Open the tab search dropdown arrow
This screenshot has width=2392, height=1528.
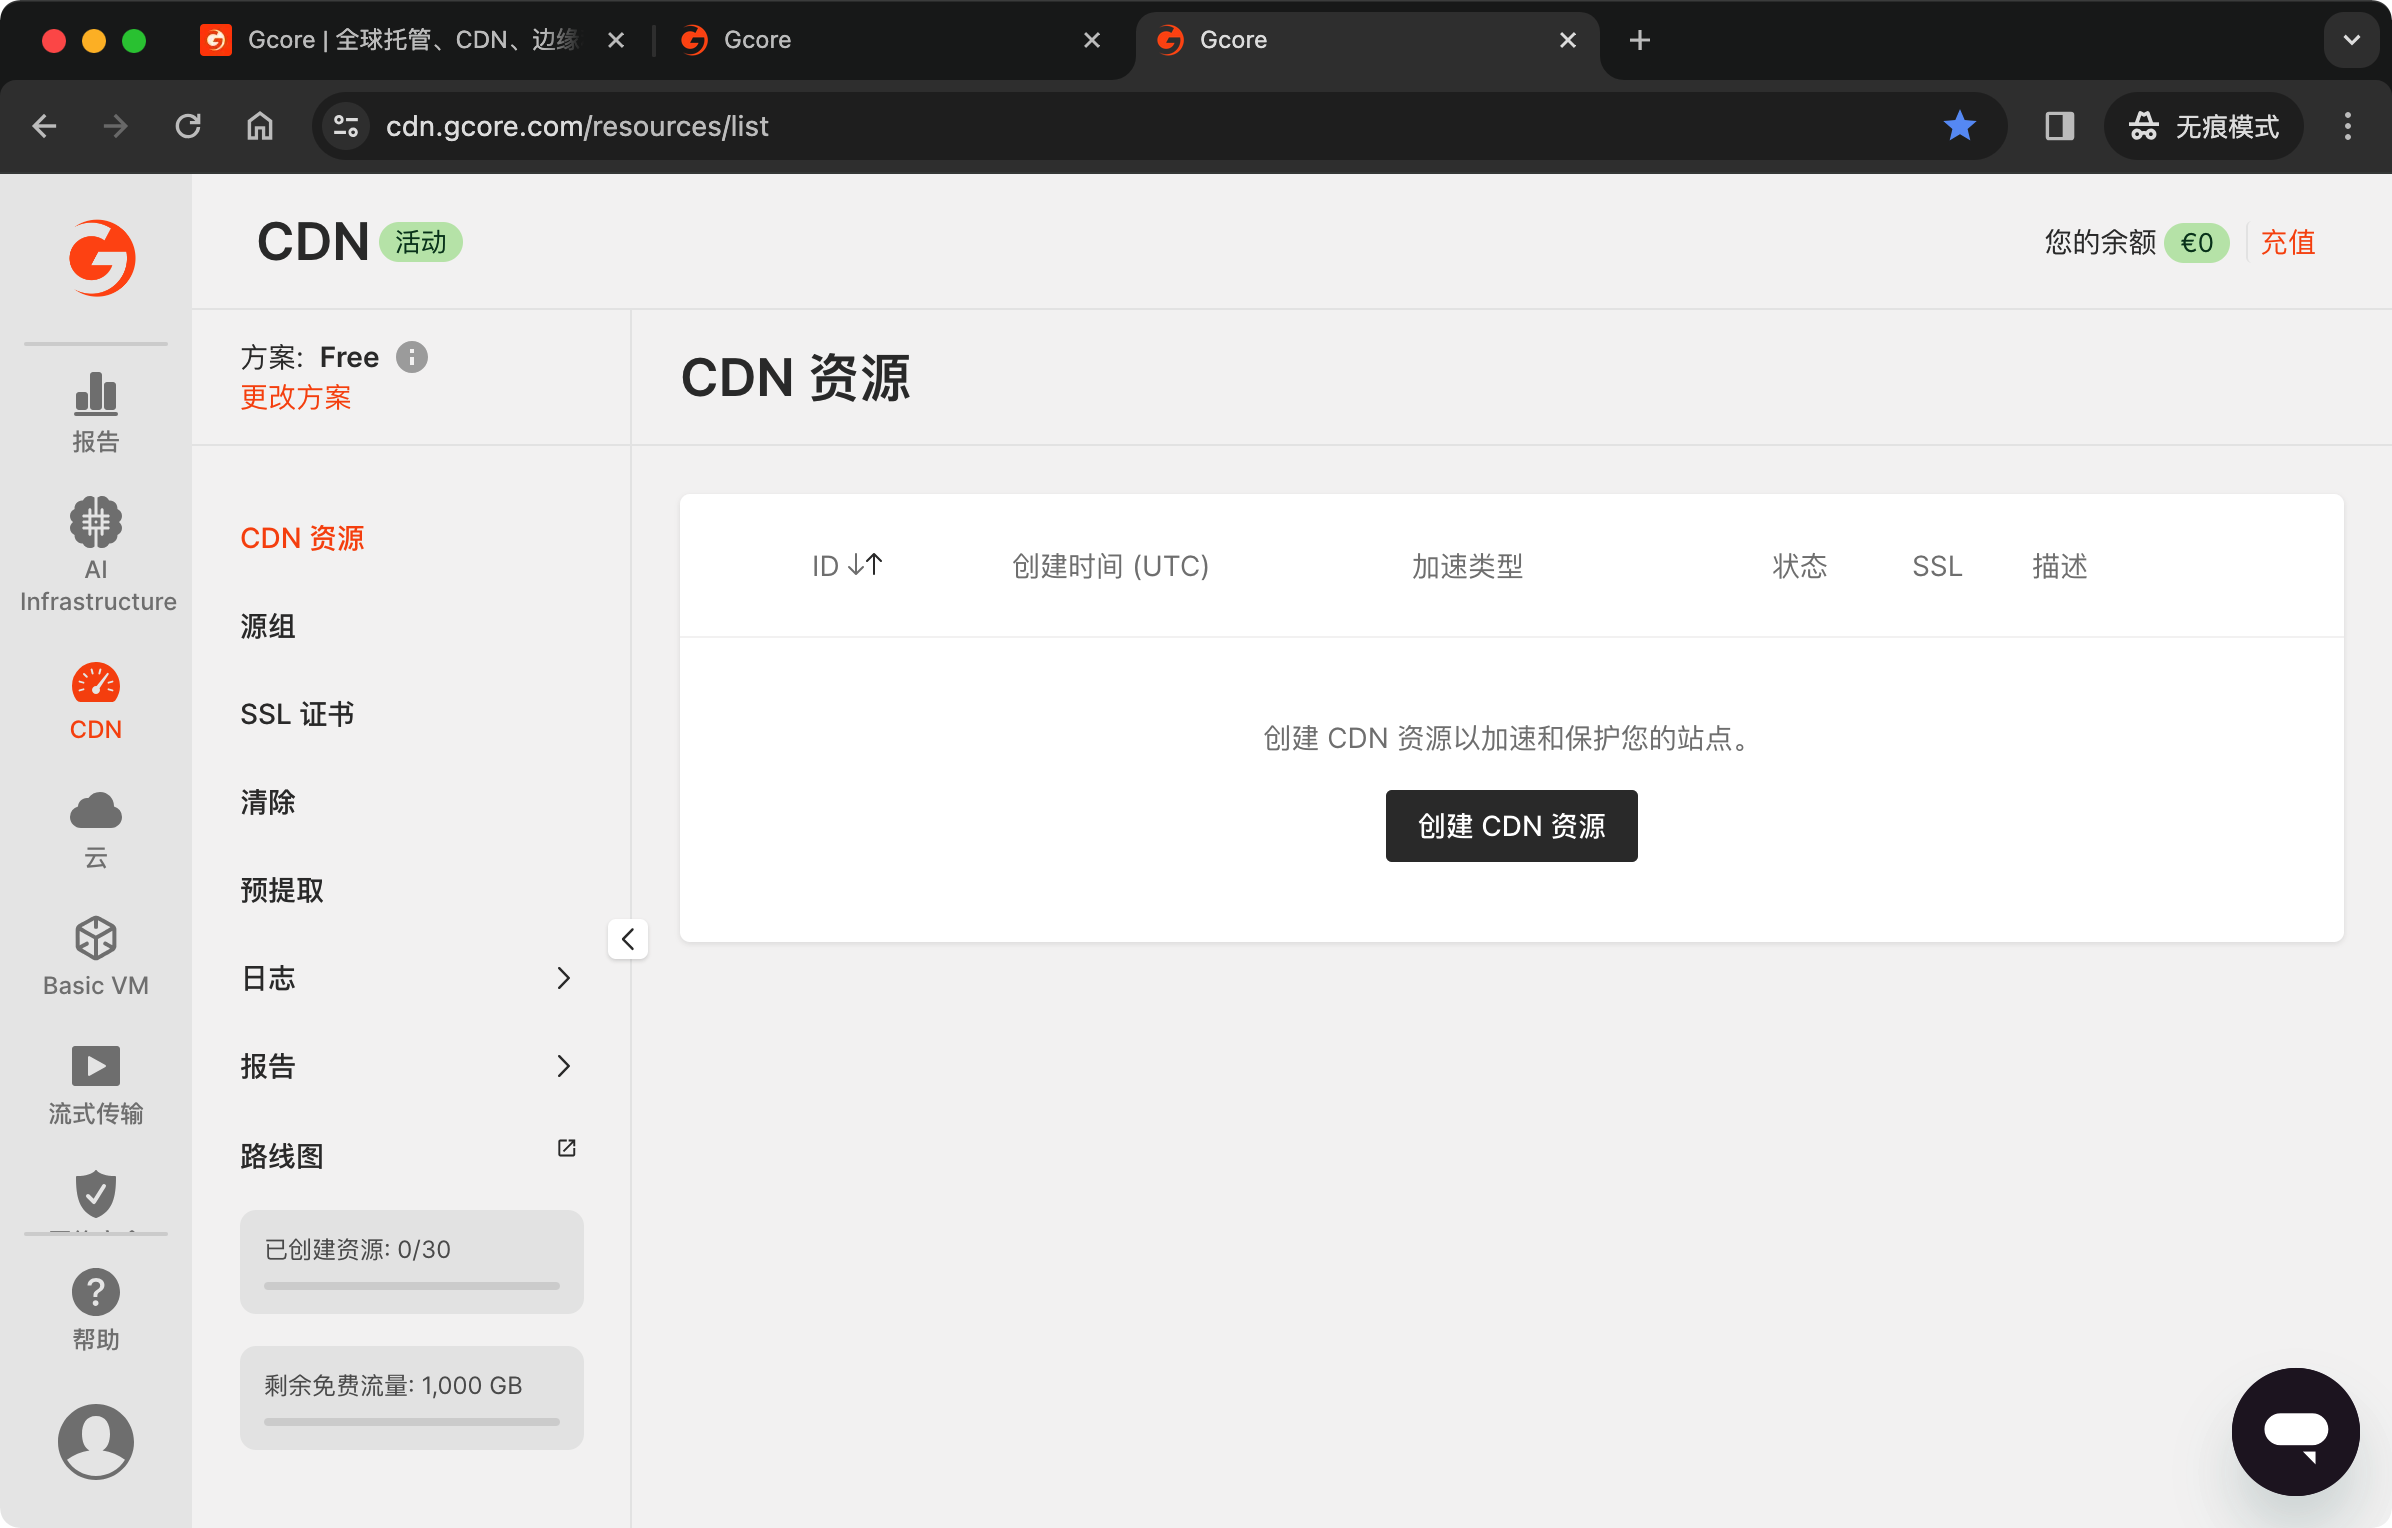2351,40
